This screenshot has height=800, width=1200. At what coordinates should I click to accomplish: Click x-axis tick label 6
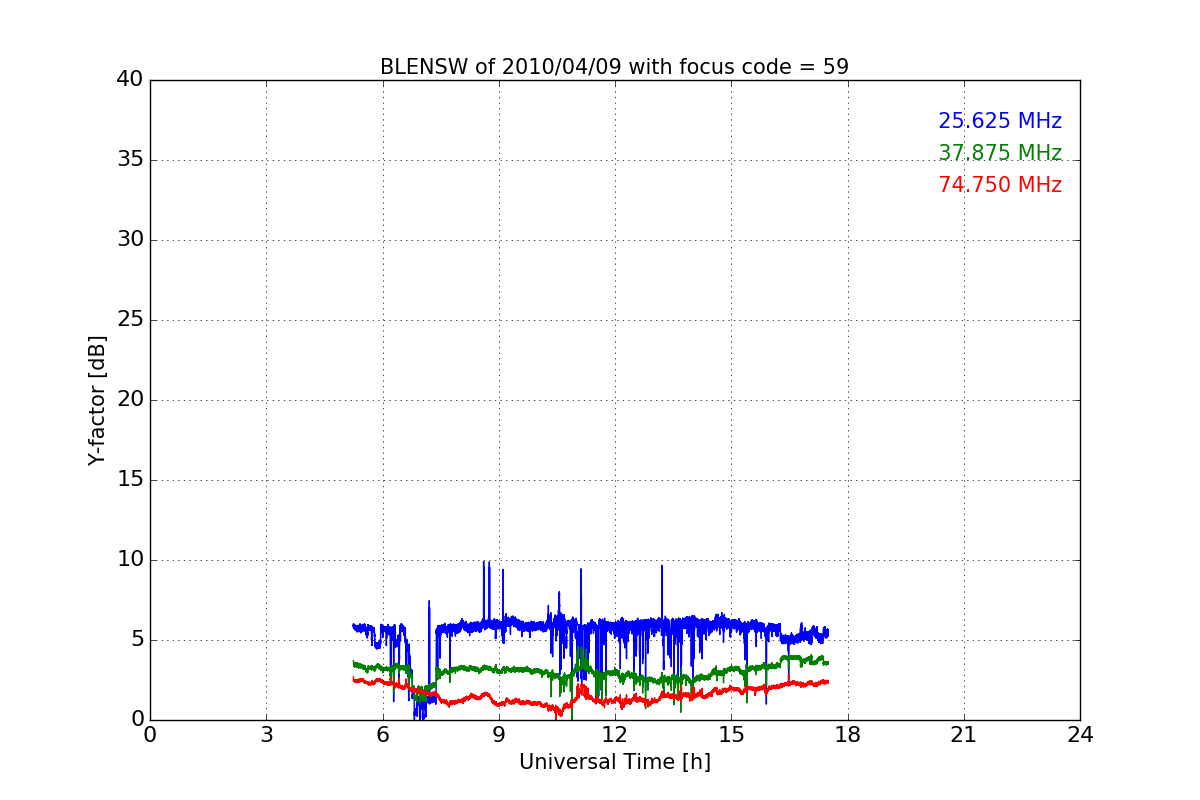[382, 735]
